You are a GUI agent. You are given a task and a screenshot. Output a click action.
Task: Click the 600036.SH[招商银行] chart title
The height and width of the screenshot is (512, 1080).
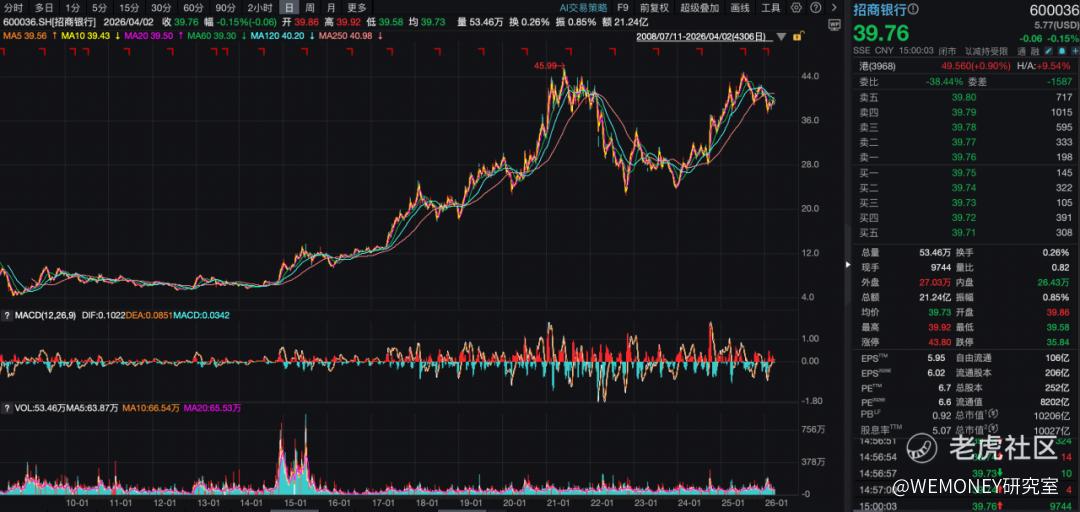(49, 21)
